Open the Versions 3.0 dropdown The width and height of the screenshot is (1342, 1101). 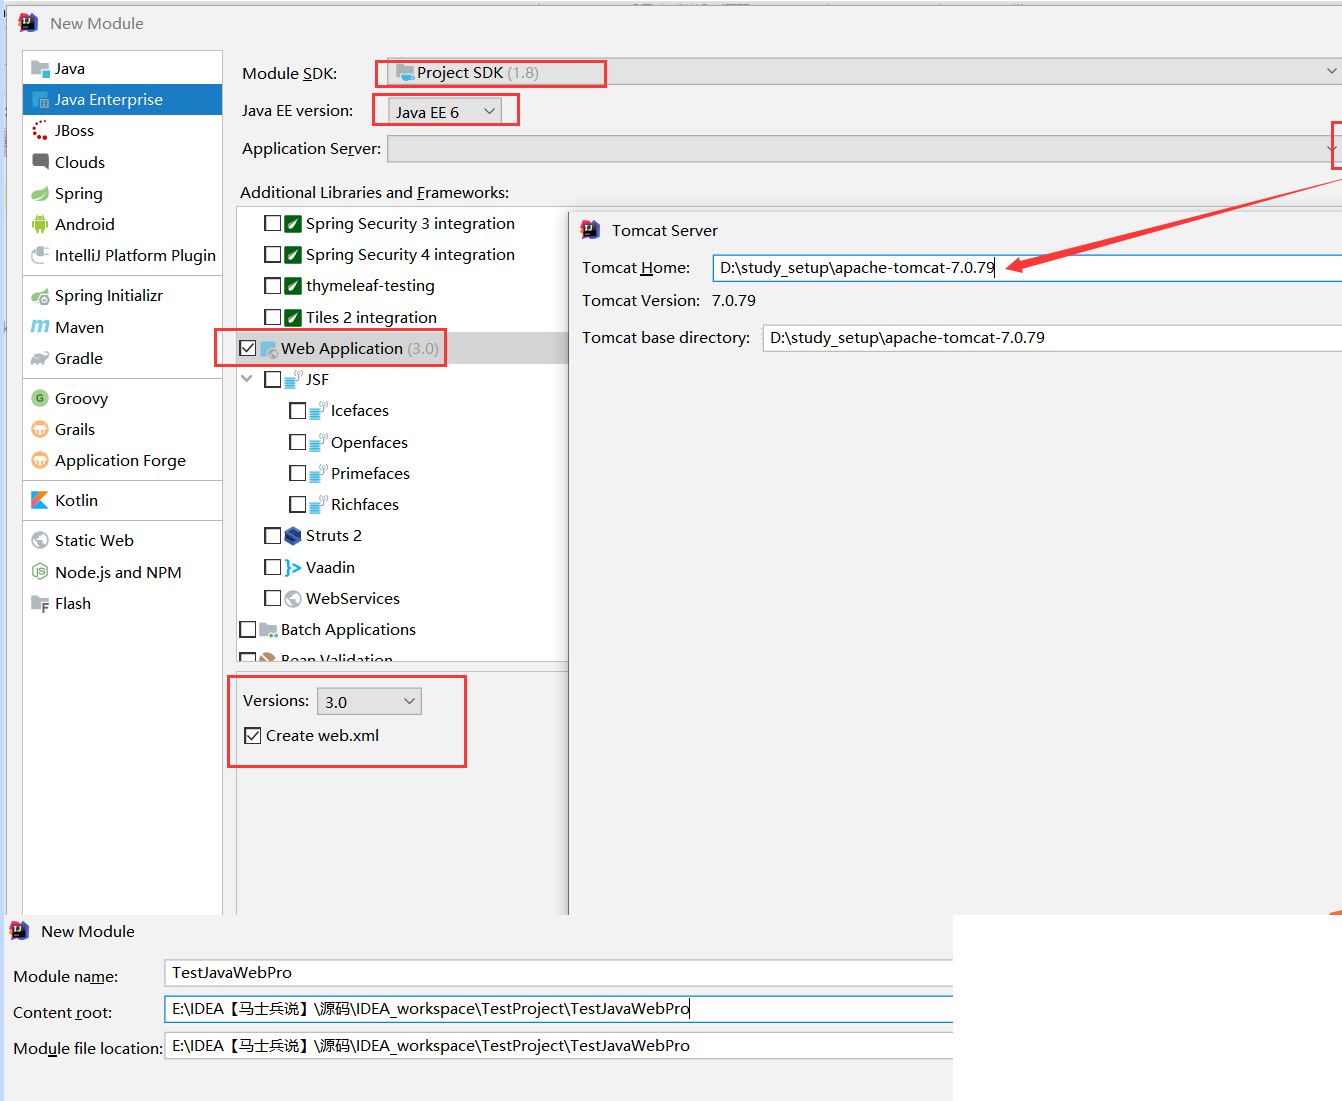(x=369, y=701)
